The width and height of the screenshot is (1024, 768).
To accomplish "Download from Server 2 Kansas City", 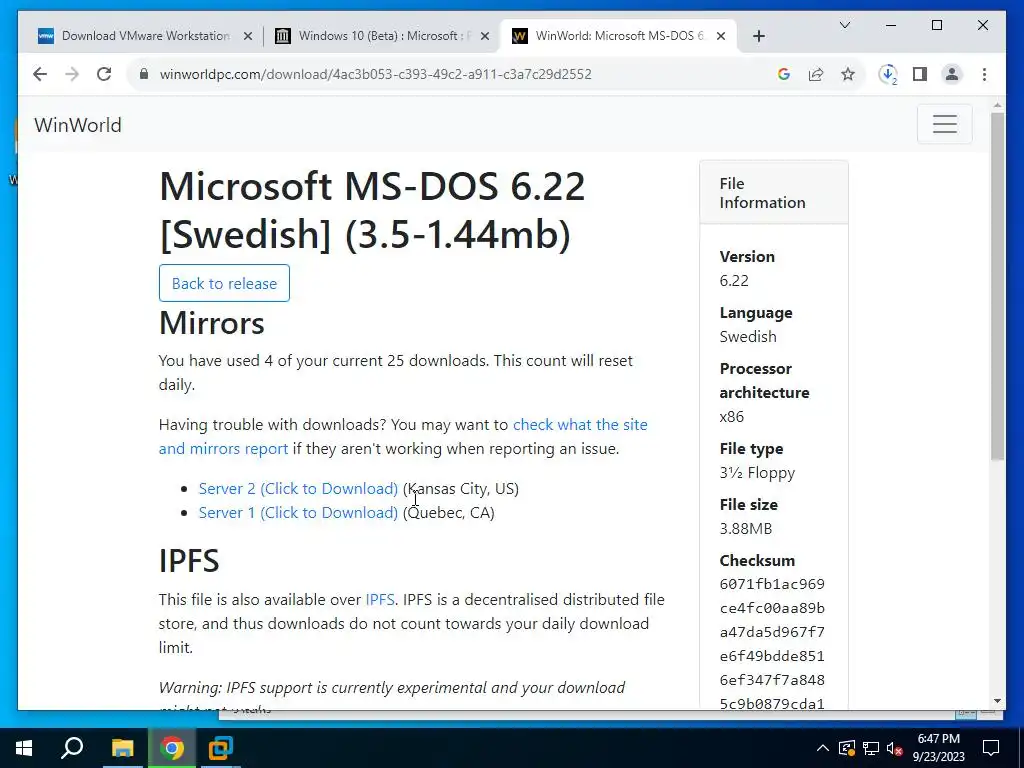I will pyautogui.click(x=298, y=488).
